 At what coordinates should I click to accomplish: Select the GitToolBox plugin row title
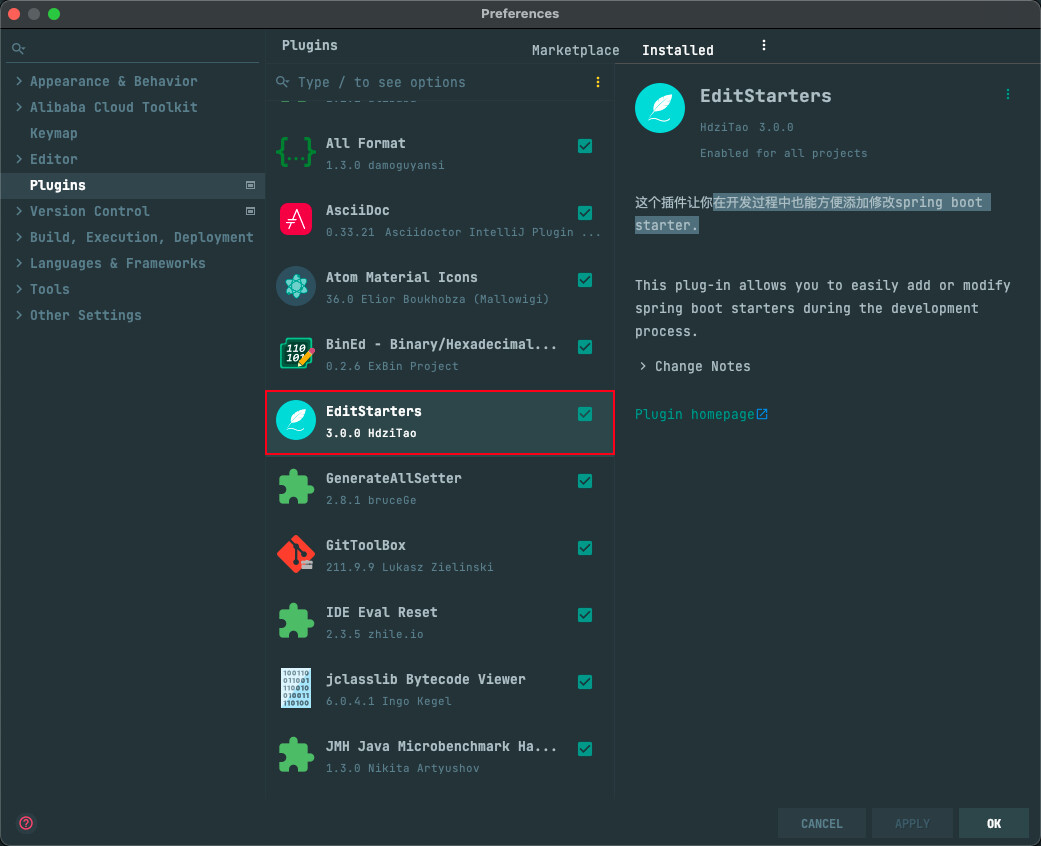366,545
